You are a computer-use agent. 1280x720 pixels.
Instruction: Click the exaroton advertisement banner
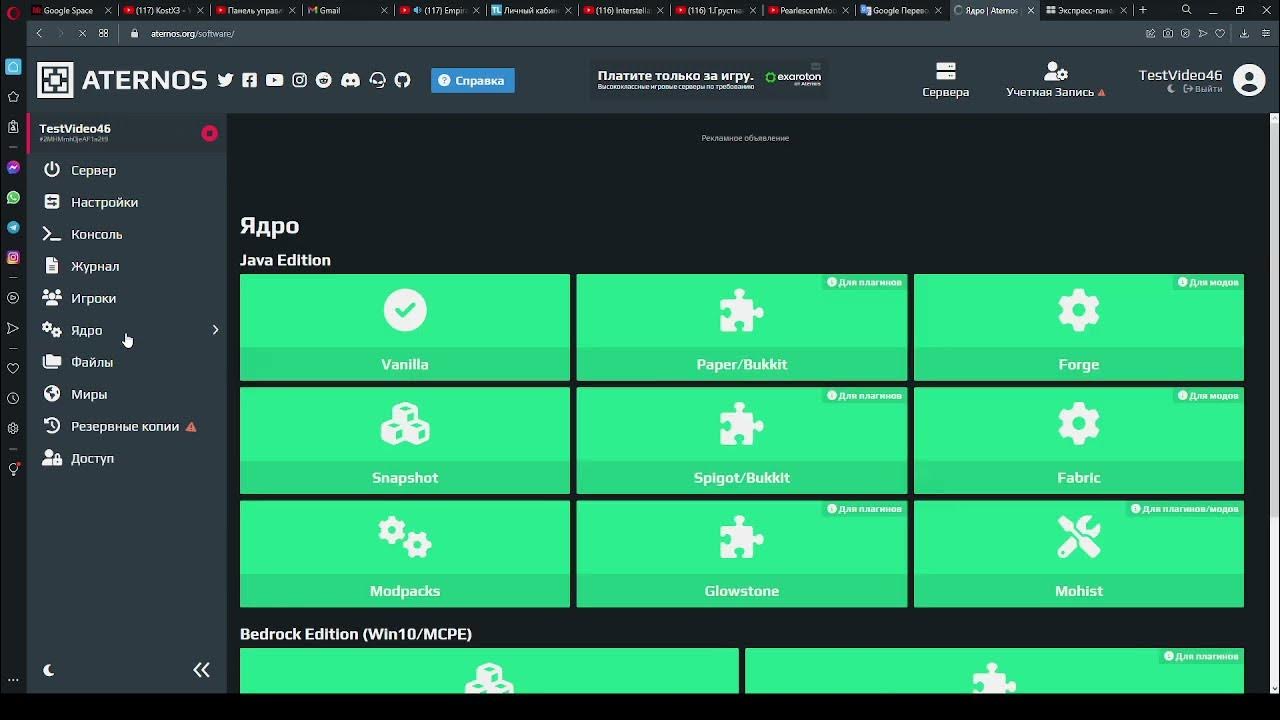710,79
